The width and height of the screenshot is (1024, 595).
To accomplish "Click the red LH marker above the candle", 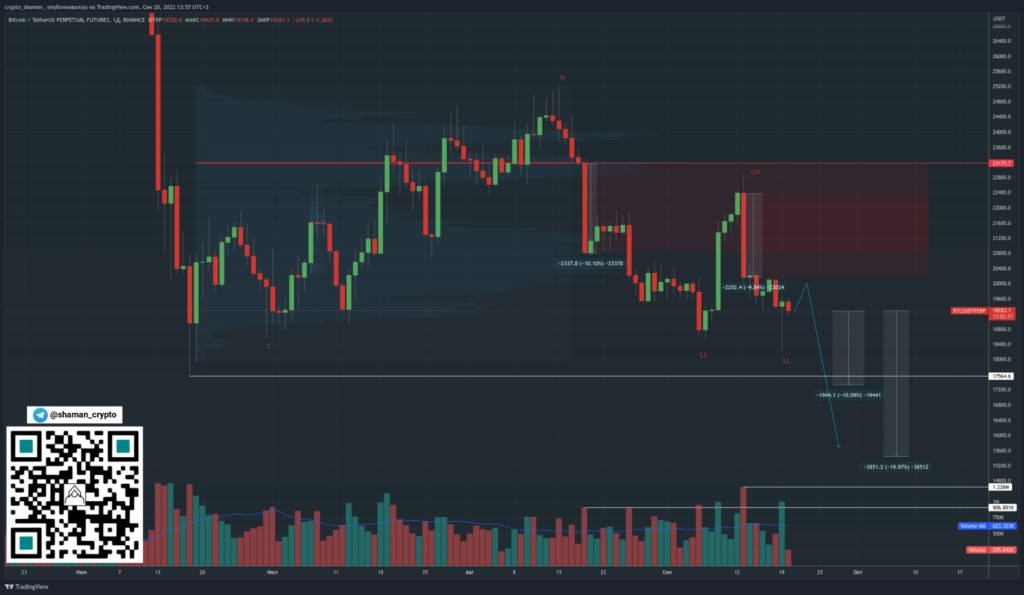I will (x=755, y=173).
